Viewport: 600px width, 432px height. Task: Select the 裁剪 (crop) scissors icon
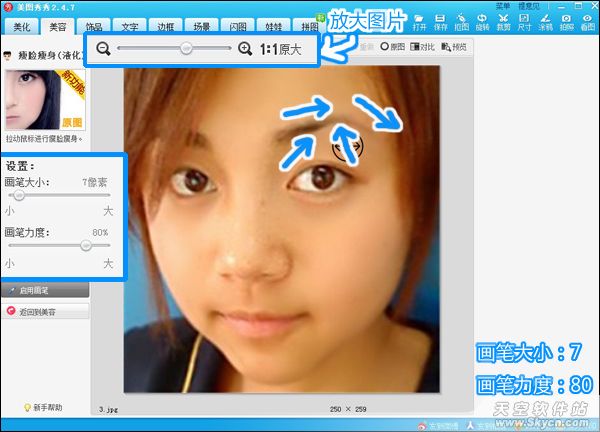[503, 22]
